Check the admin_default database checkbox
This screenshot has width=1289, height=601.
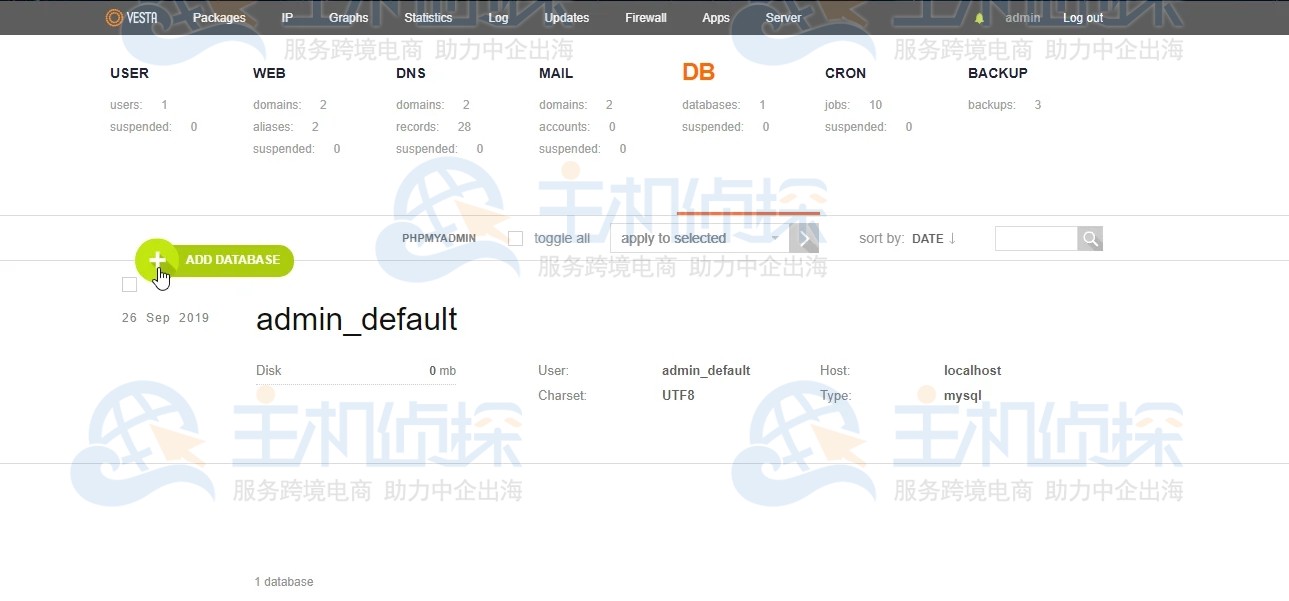click(x=129, y=284)
